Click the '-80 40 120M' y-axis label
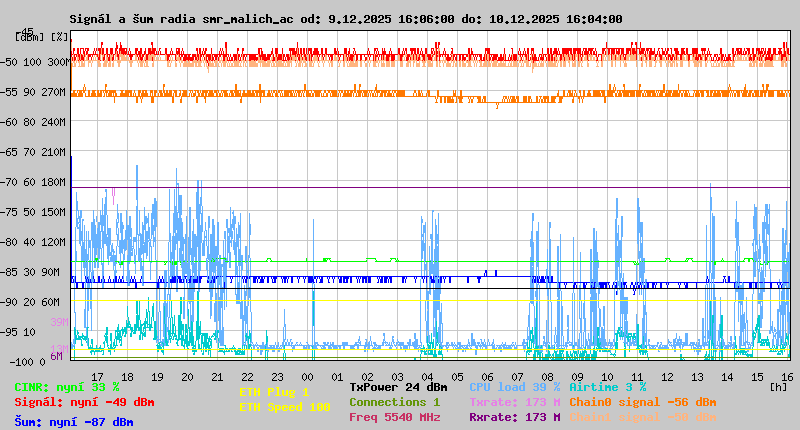Viewport: 800px width, 430px height. pos(35,242)
